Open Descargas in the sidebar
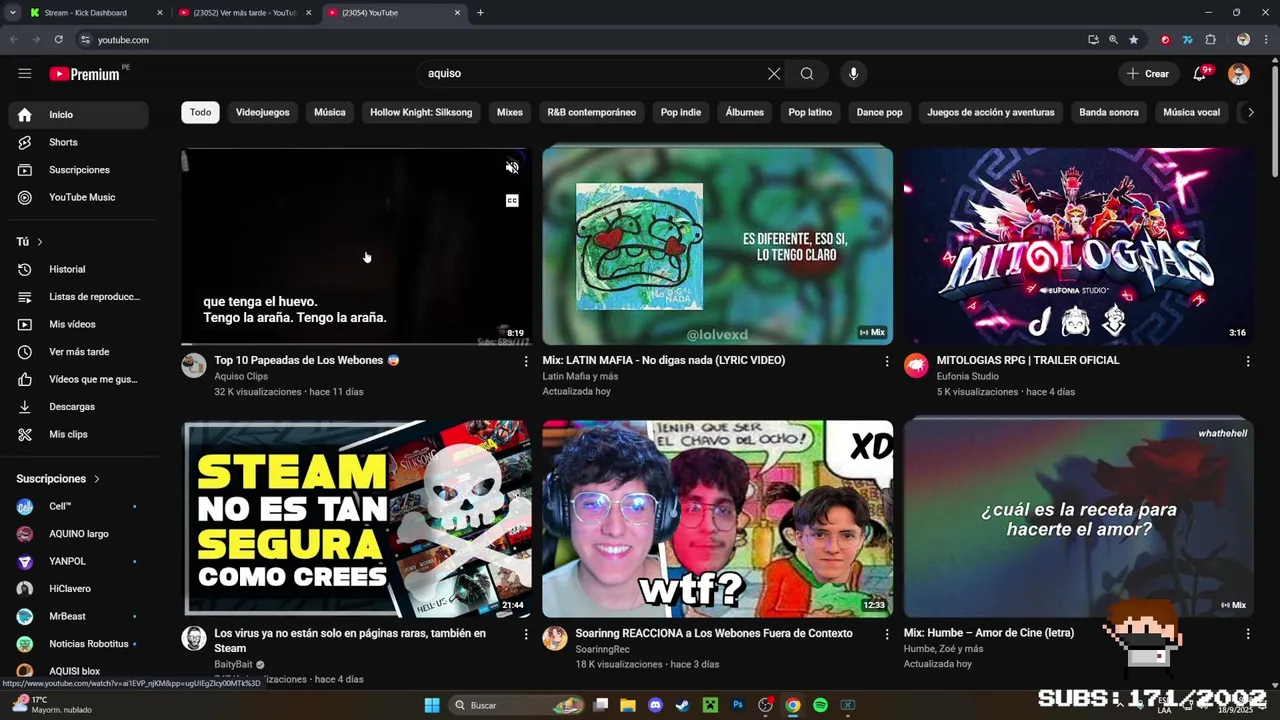Viewport: 1280px width, 720px height. pos(78,407)
